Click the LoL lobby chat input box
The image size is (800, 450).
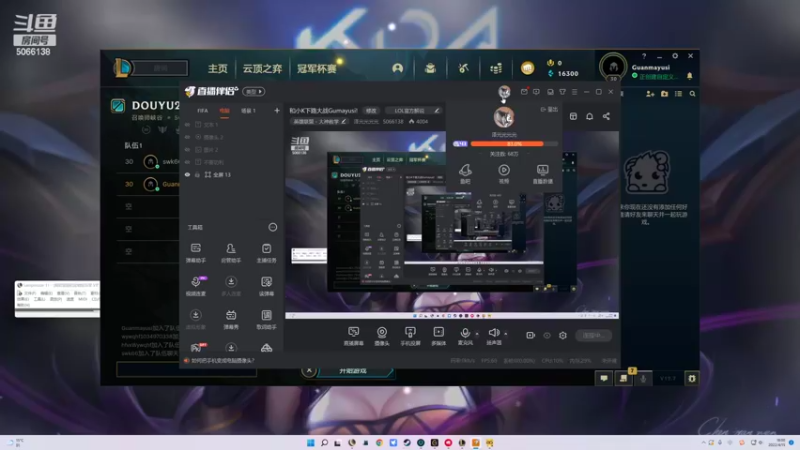click(187, 369)
